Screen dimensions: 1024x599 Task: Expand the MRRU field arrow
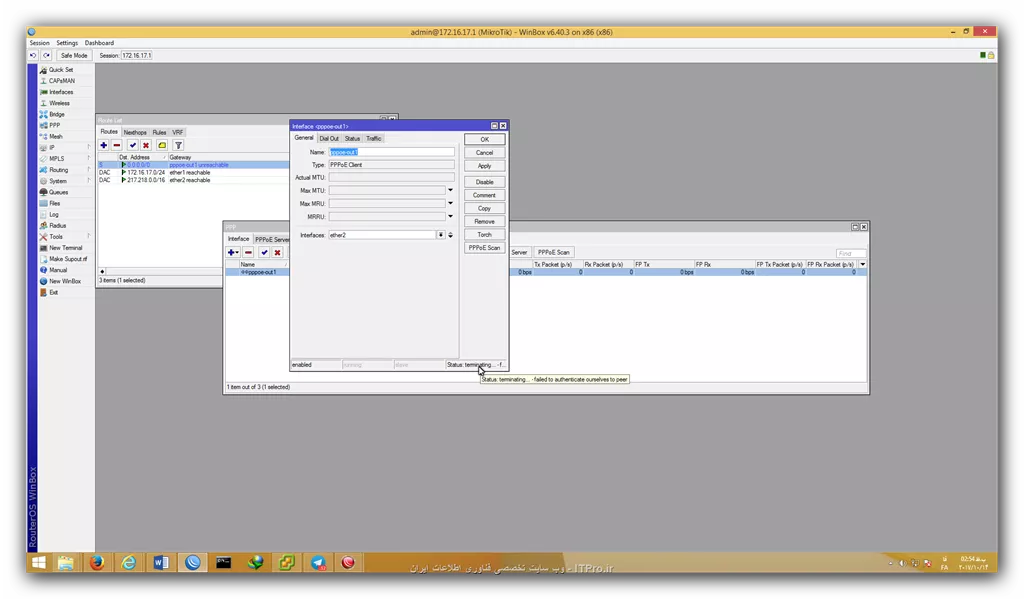[x=450, y=216]
